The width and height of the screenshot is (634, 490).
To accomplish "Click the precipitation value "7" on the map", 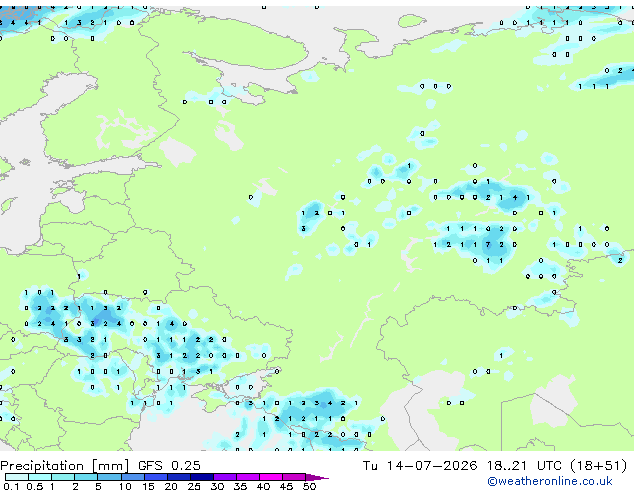I will pyautogui.click(x=488, y=245).
